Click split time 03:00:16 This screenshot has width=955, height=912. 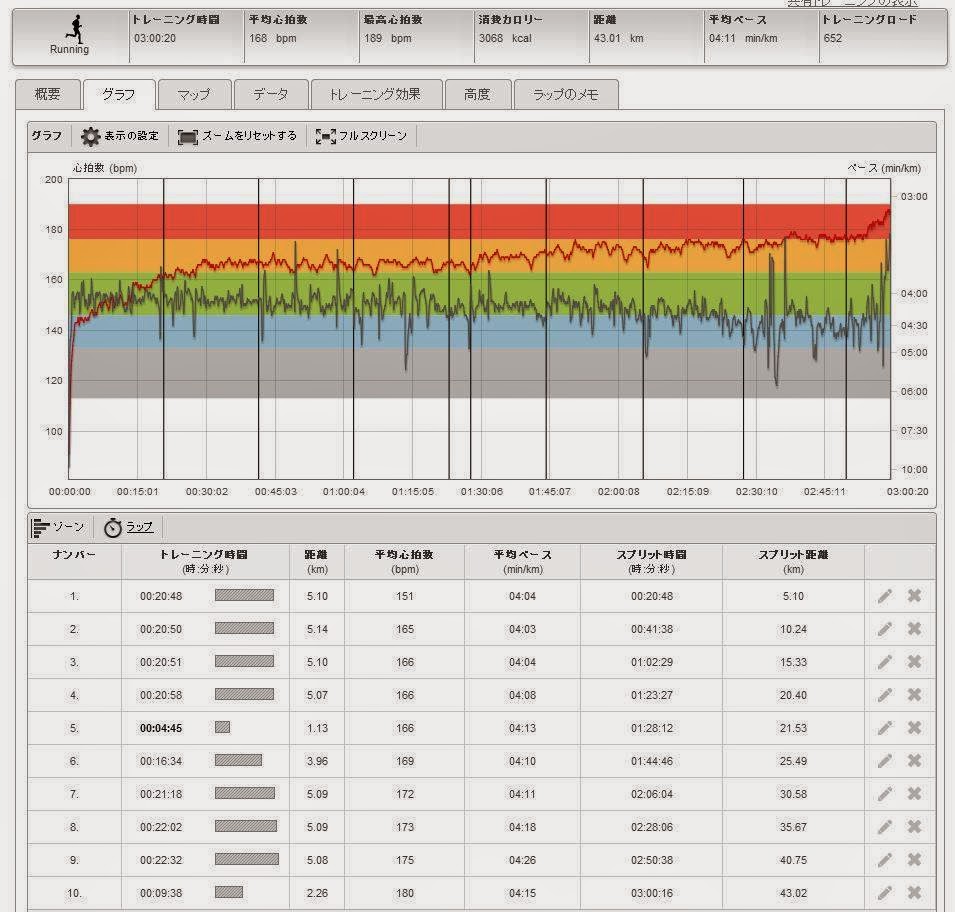click(x=652, y=893)
